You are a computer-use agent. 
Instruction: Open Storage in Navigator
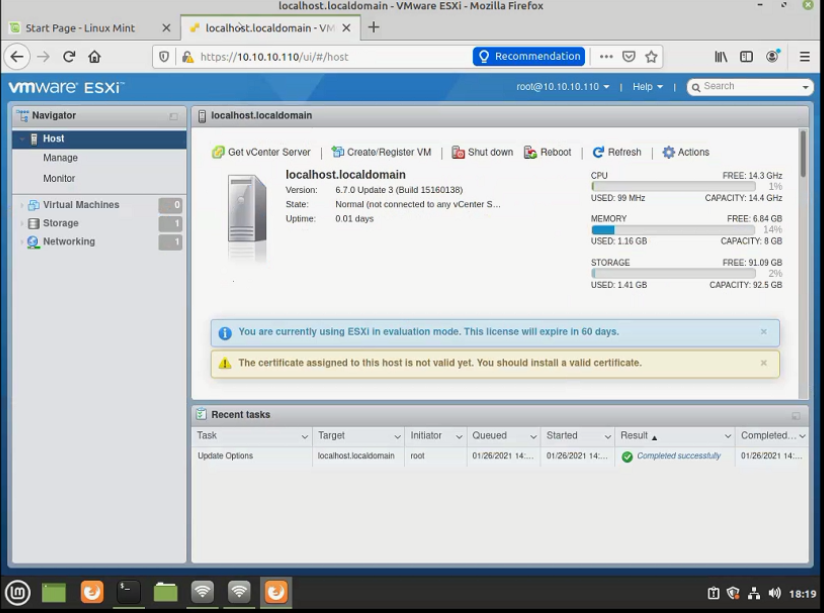point(60,223)
